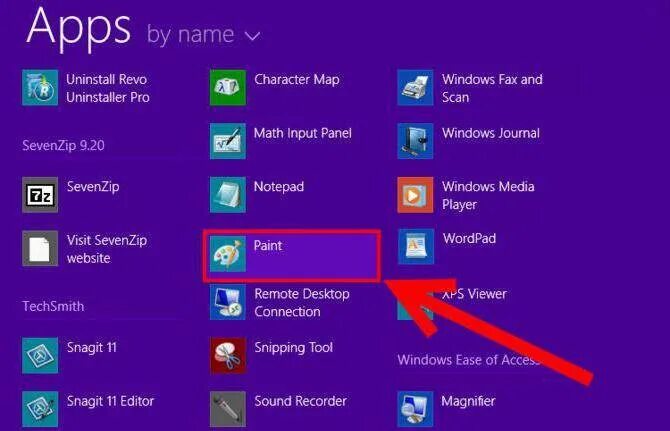Click the Apps screen title
Screen dimensions: 670x431
click(78, 28)
